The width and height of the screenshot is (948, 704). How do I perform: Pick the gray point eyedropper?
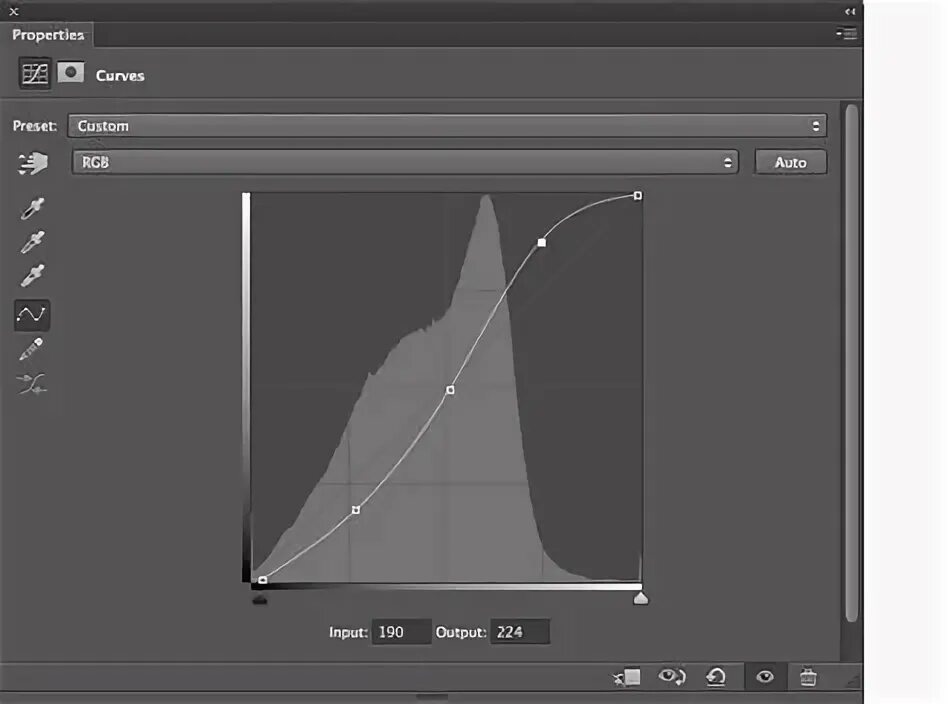tap(32, 242)
